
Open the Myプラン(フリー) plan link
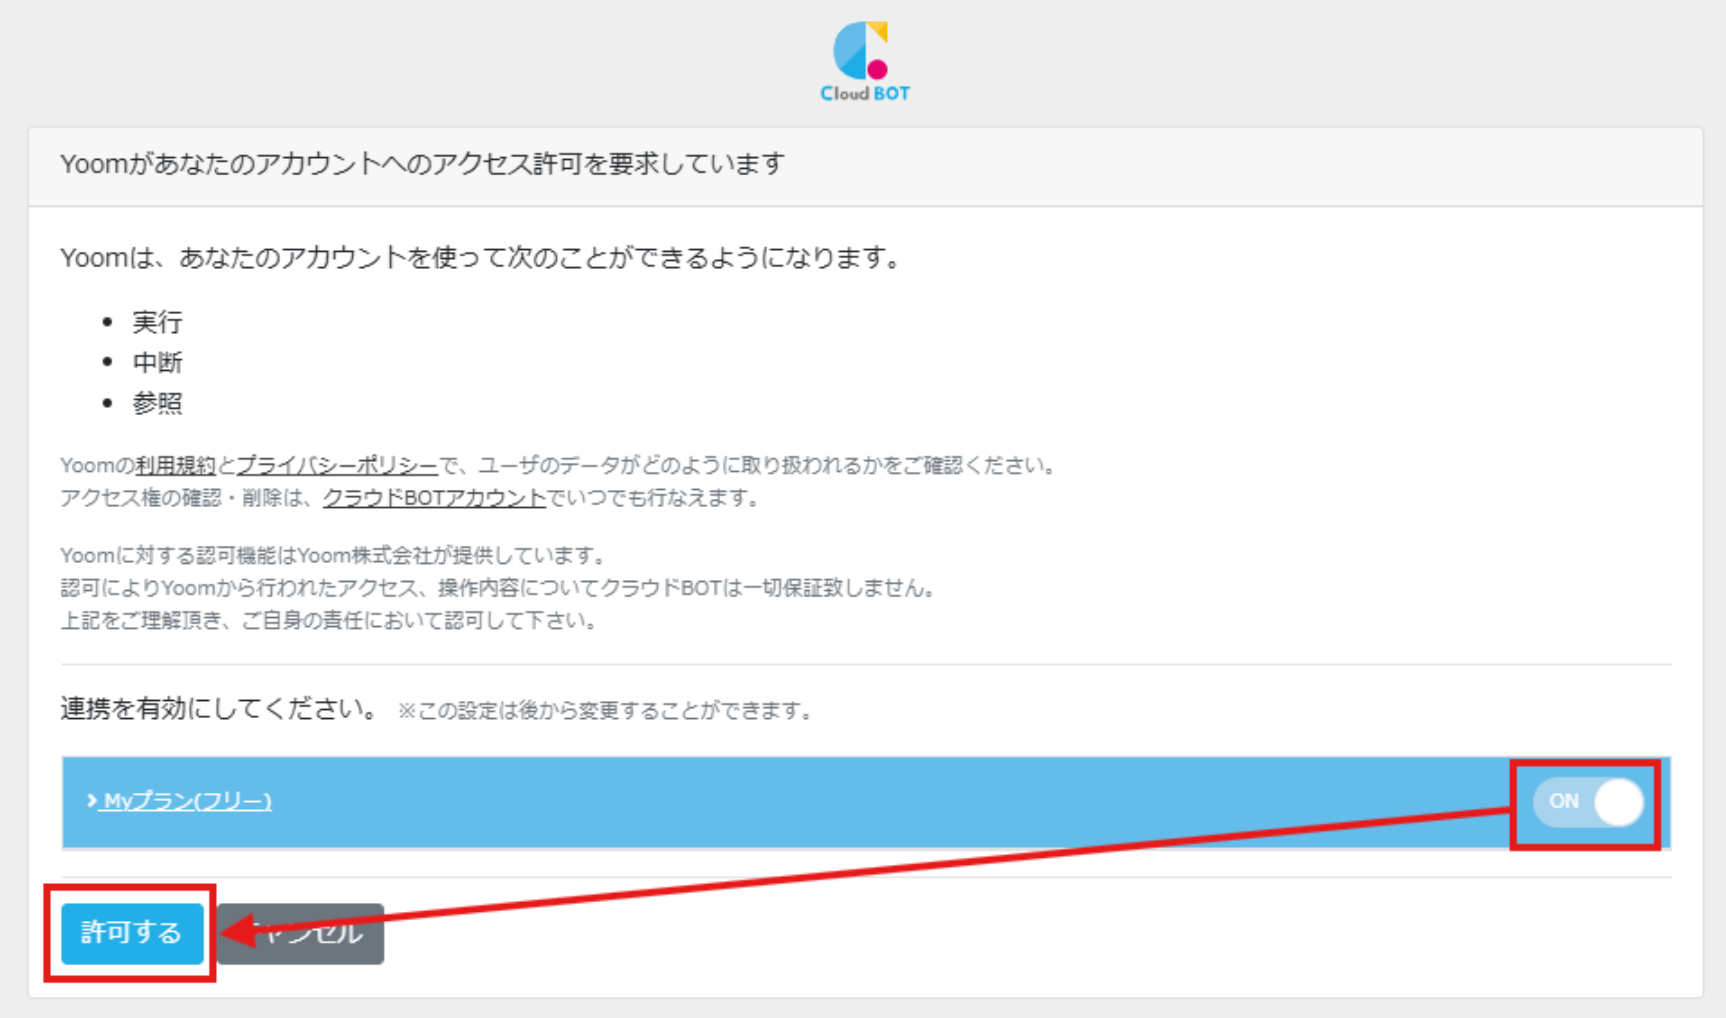[188, 801]
